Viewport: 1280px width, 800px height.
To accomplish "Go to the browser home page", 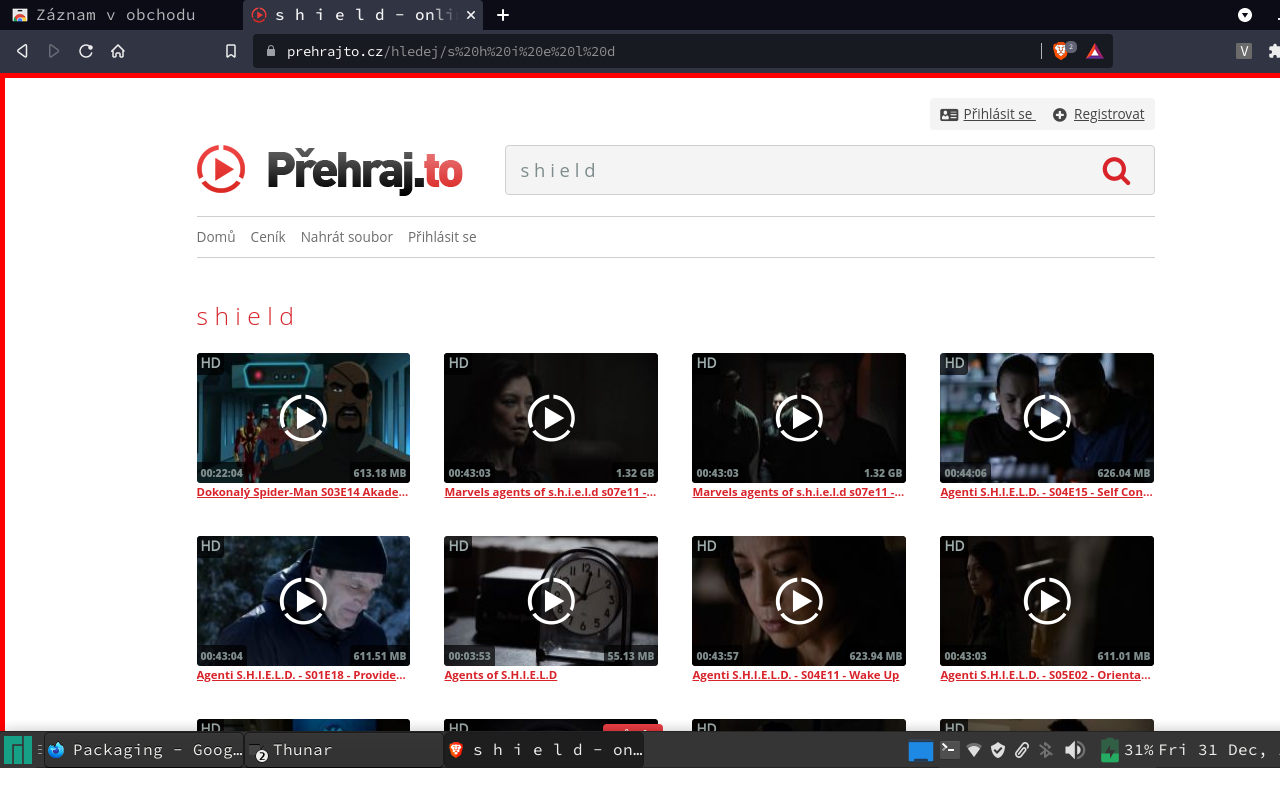I will click(x=118, y=51).
